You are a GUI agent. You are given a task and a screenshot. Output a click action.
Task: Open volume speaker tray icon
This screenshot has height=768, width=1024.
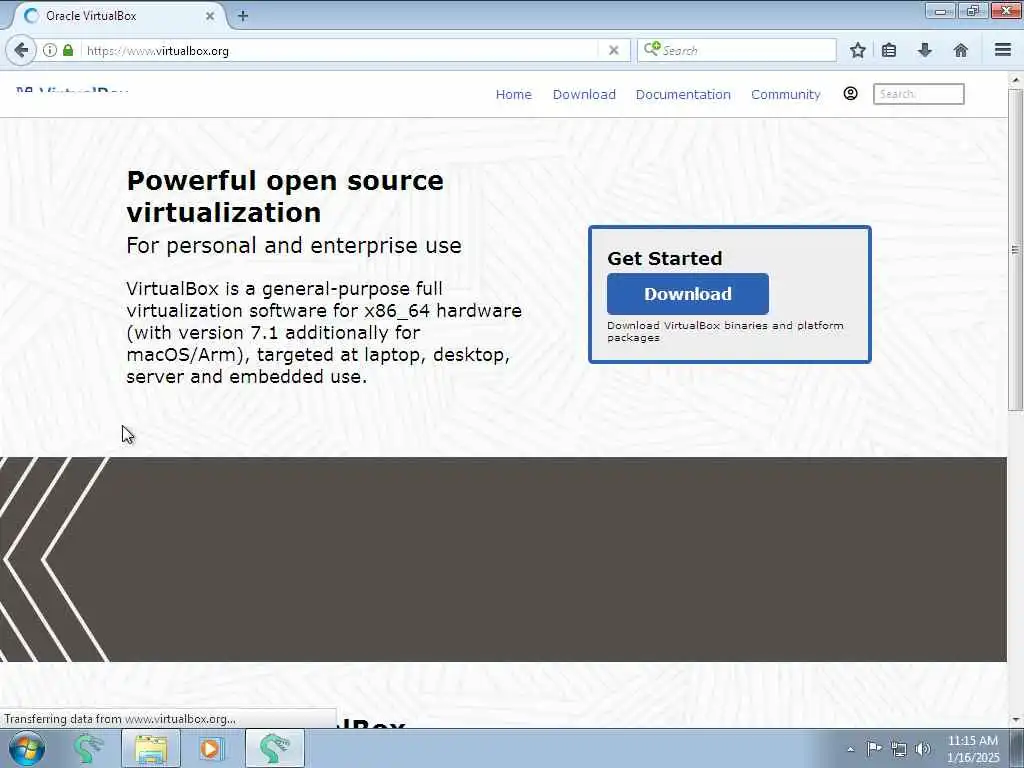[x=923, y=749]
